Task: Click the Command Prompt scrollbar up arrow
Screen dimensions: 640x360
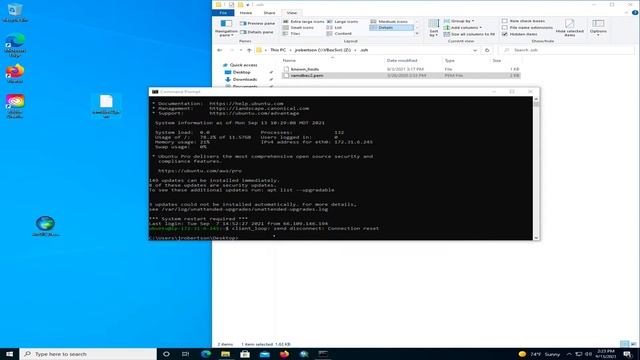Action: [x=536, y=99]
